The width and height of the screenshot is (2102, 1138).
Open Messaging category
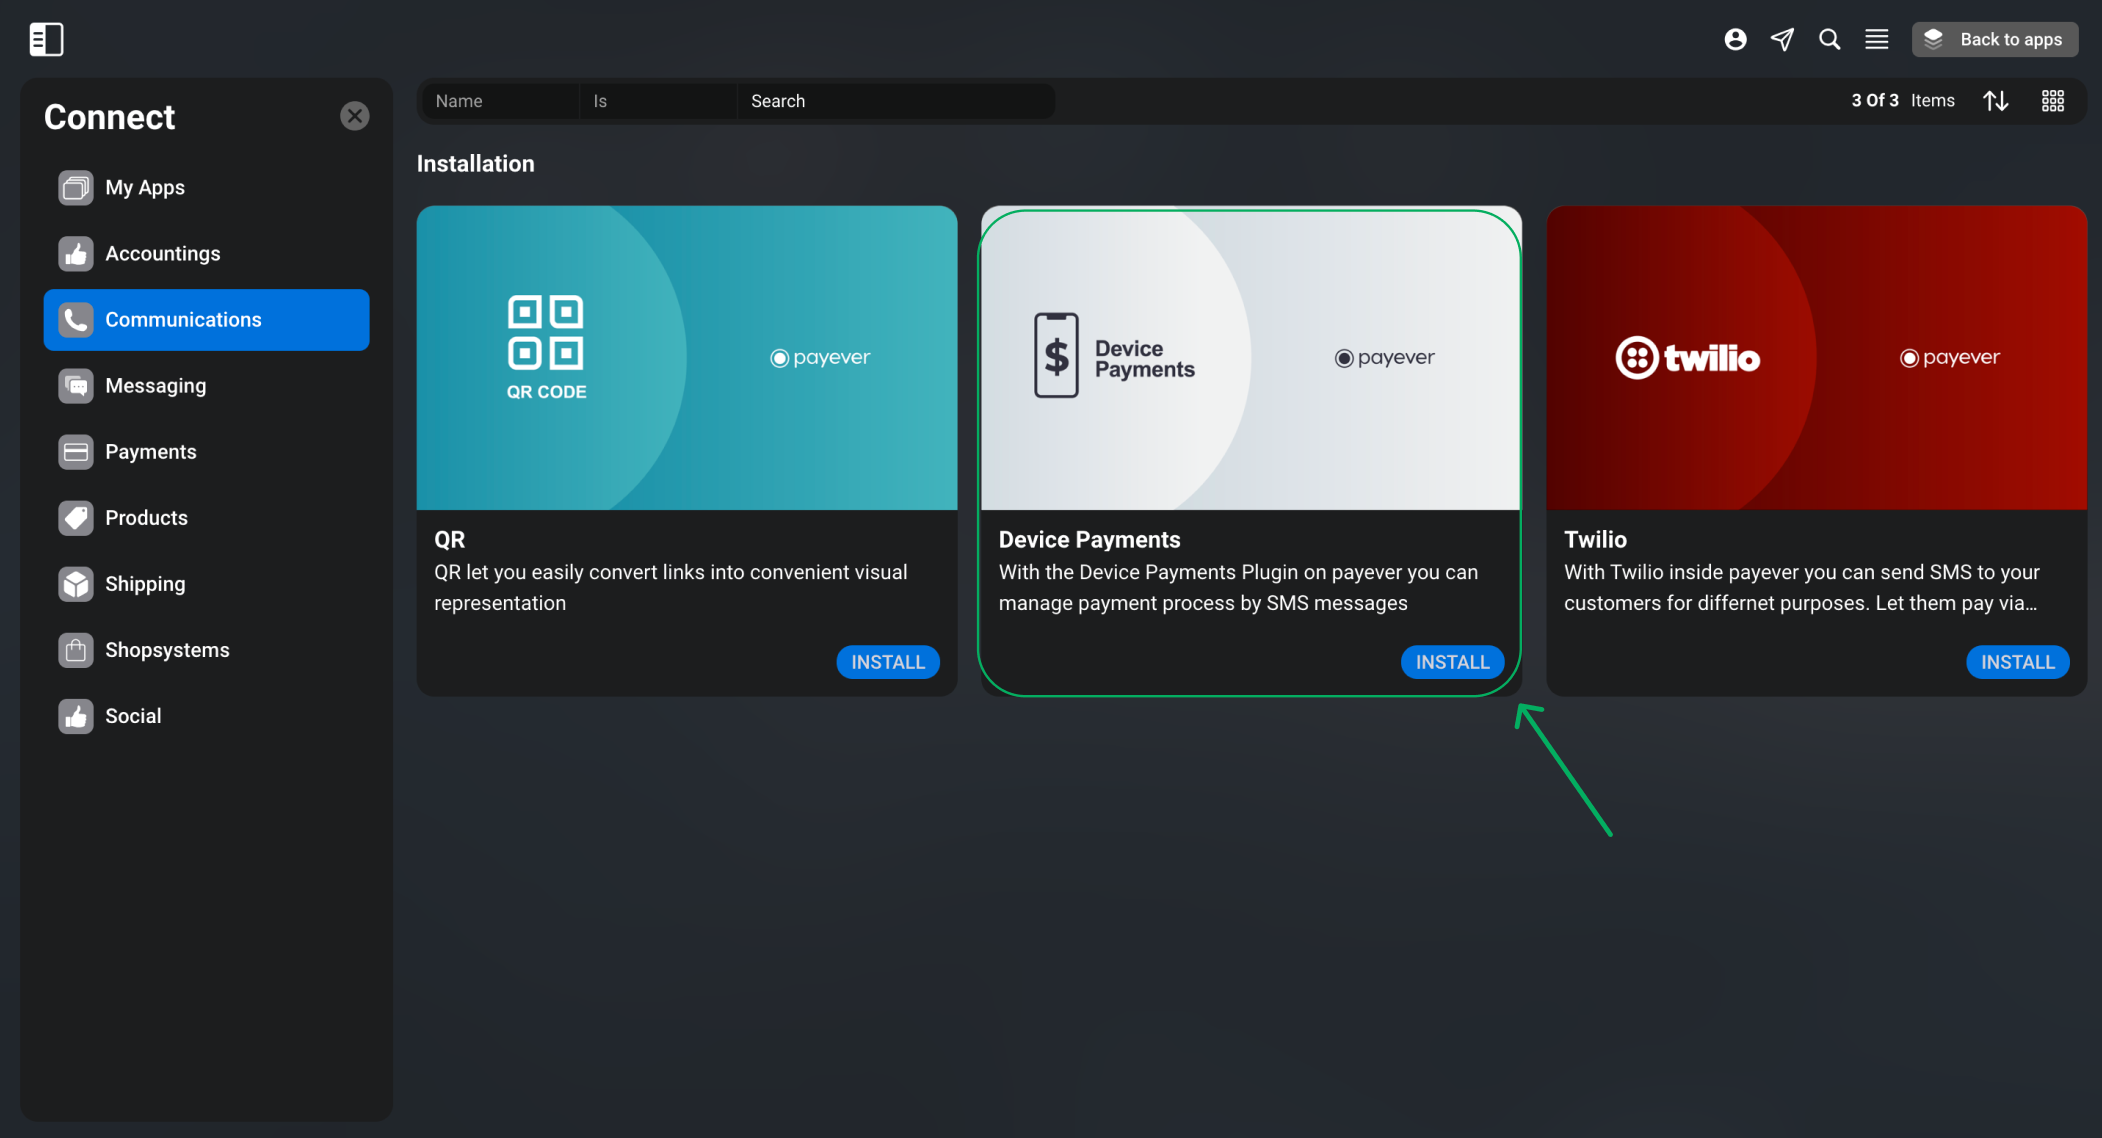coord(206,386)
